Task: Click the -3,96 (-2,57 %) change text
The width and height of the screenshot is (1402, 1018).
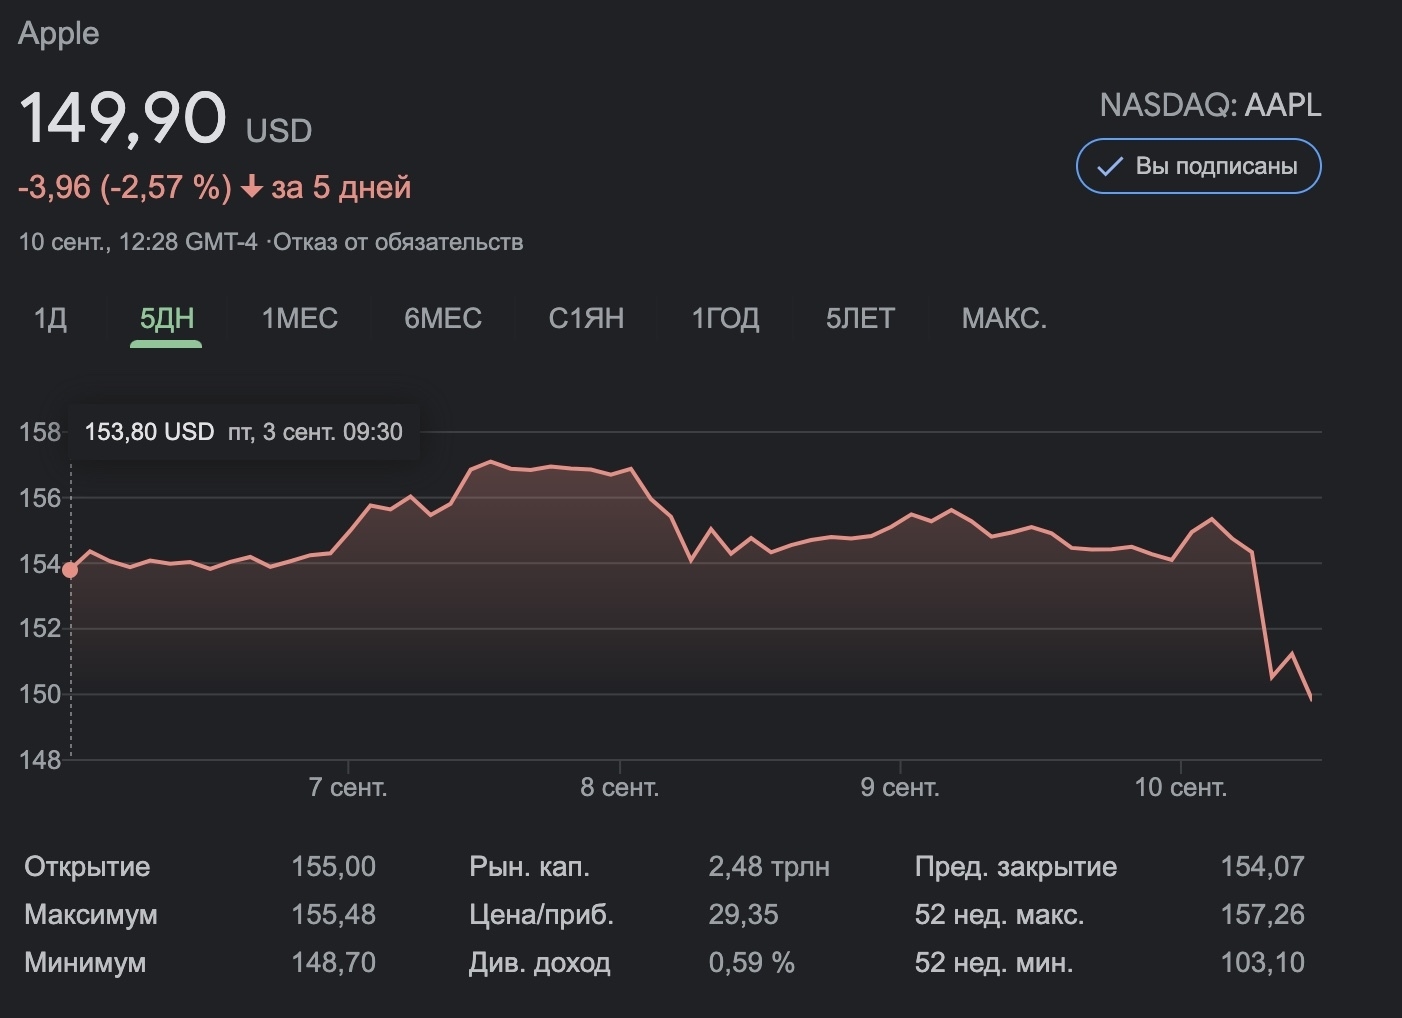Action: click(125, 187)
